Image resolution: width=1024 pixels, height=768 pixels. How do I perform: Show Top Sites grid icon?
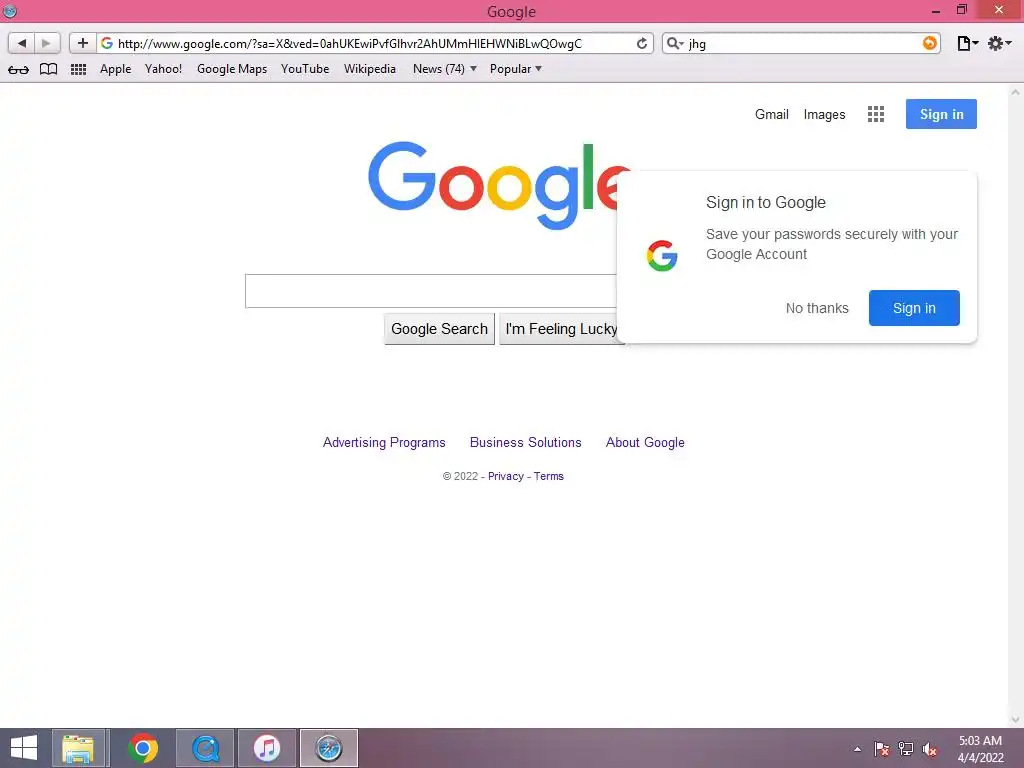(x=78, y=69)
